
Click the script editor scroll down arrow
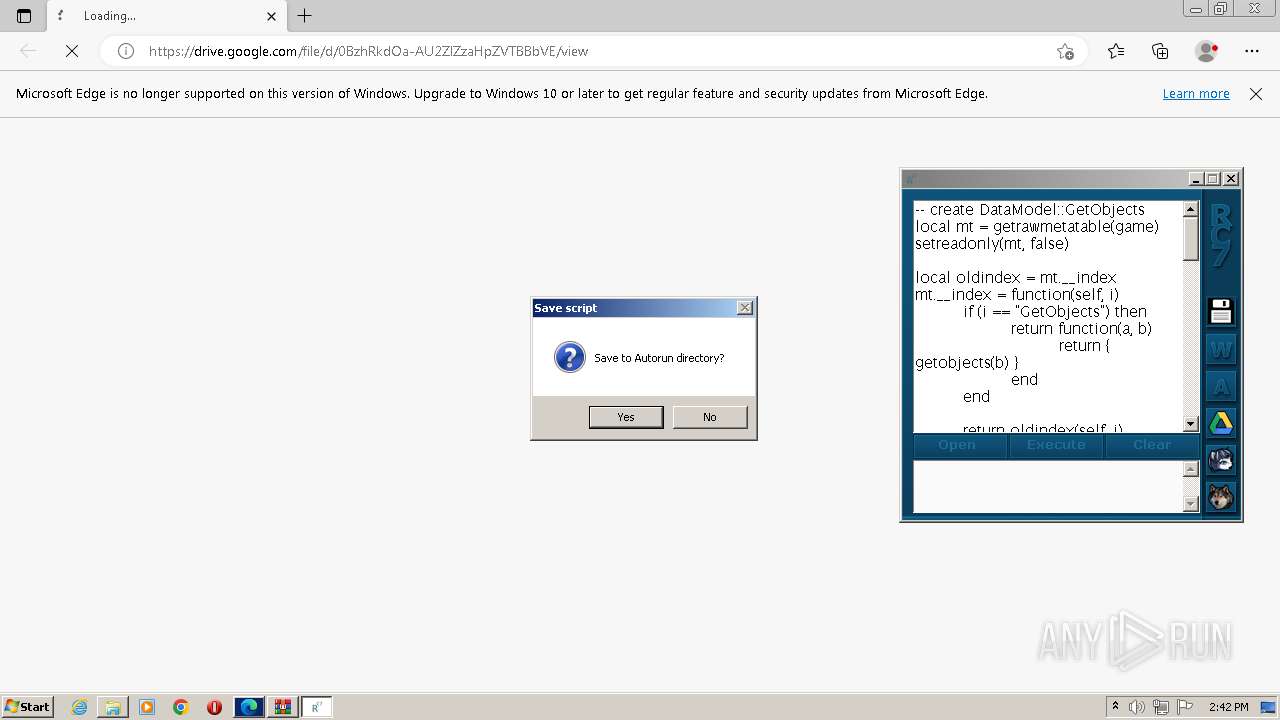pos(1190,424)
